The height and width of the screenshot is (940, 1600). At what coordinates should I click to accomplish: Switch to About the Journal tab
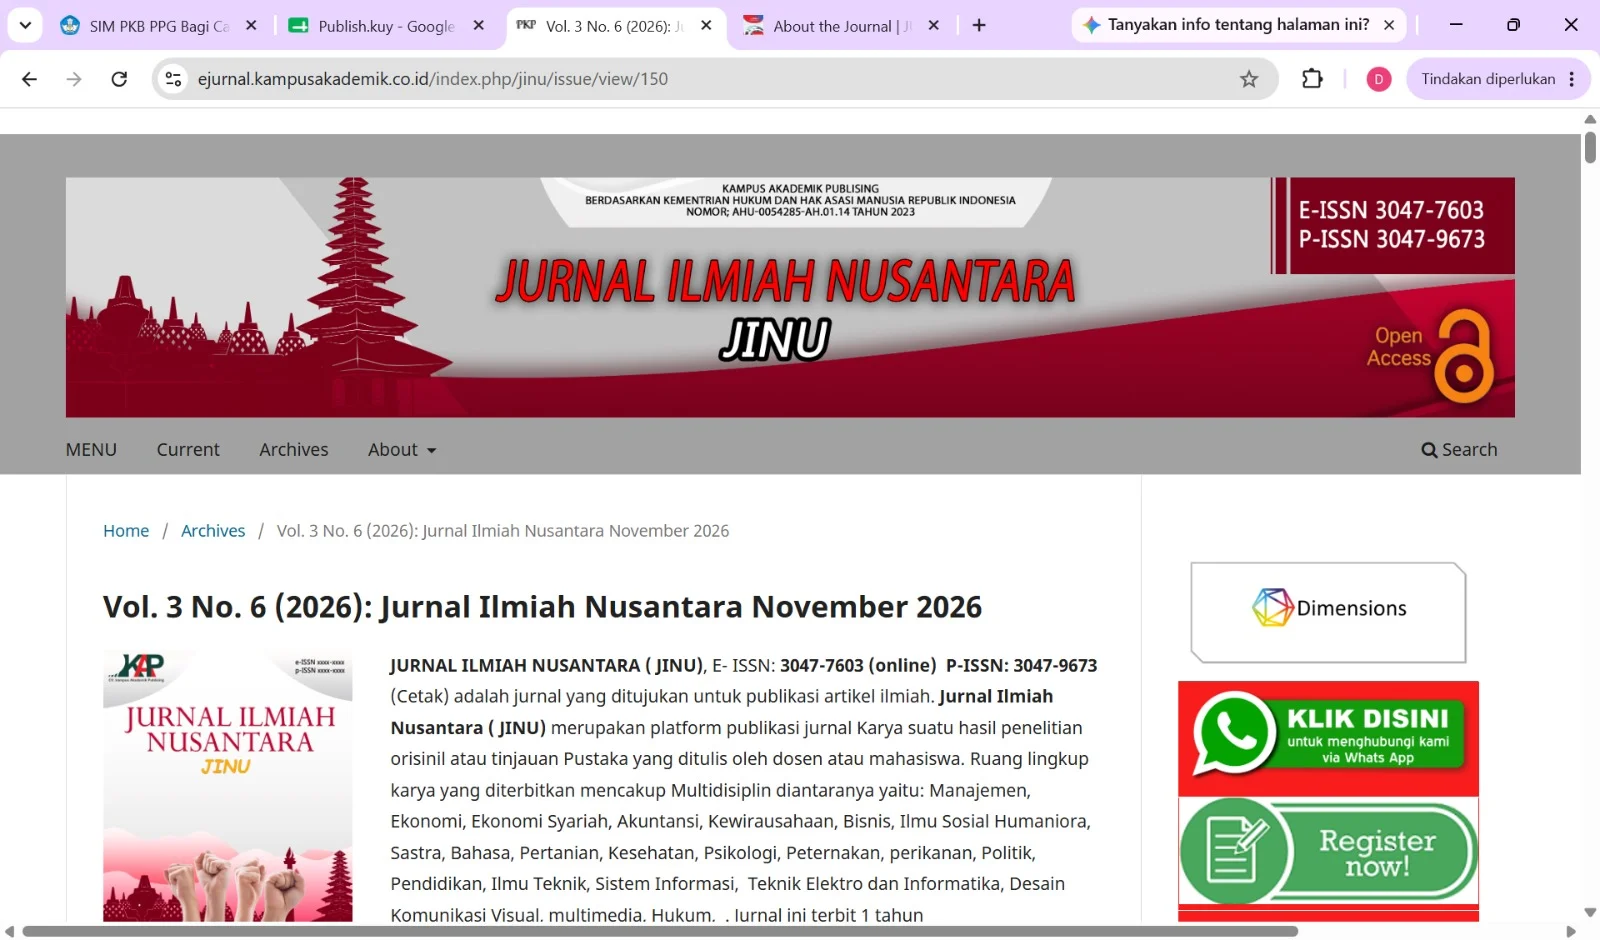coord(842,26)
